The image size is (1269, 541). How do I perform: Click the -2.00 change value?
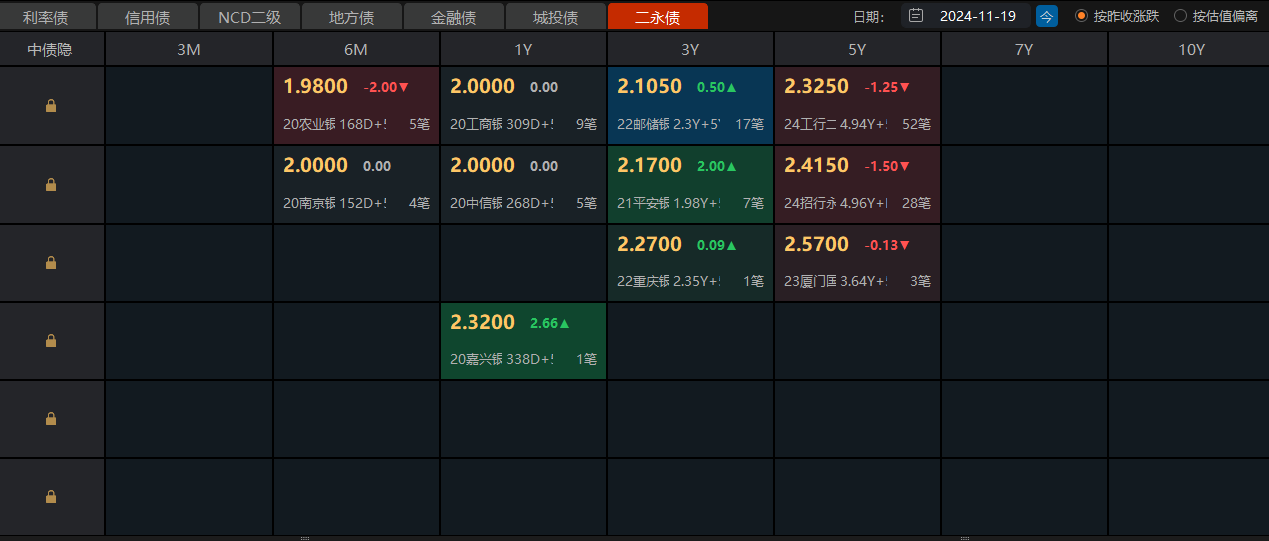(386, 87)
